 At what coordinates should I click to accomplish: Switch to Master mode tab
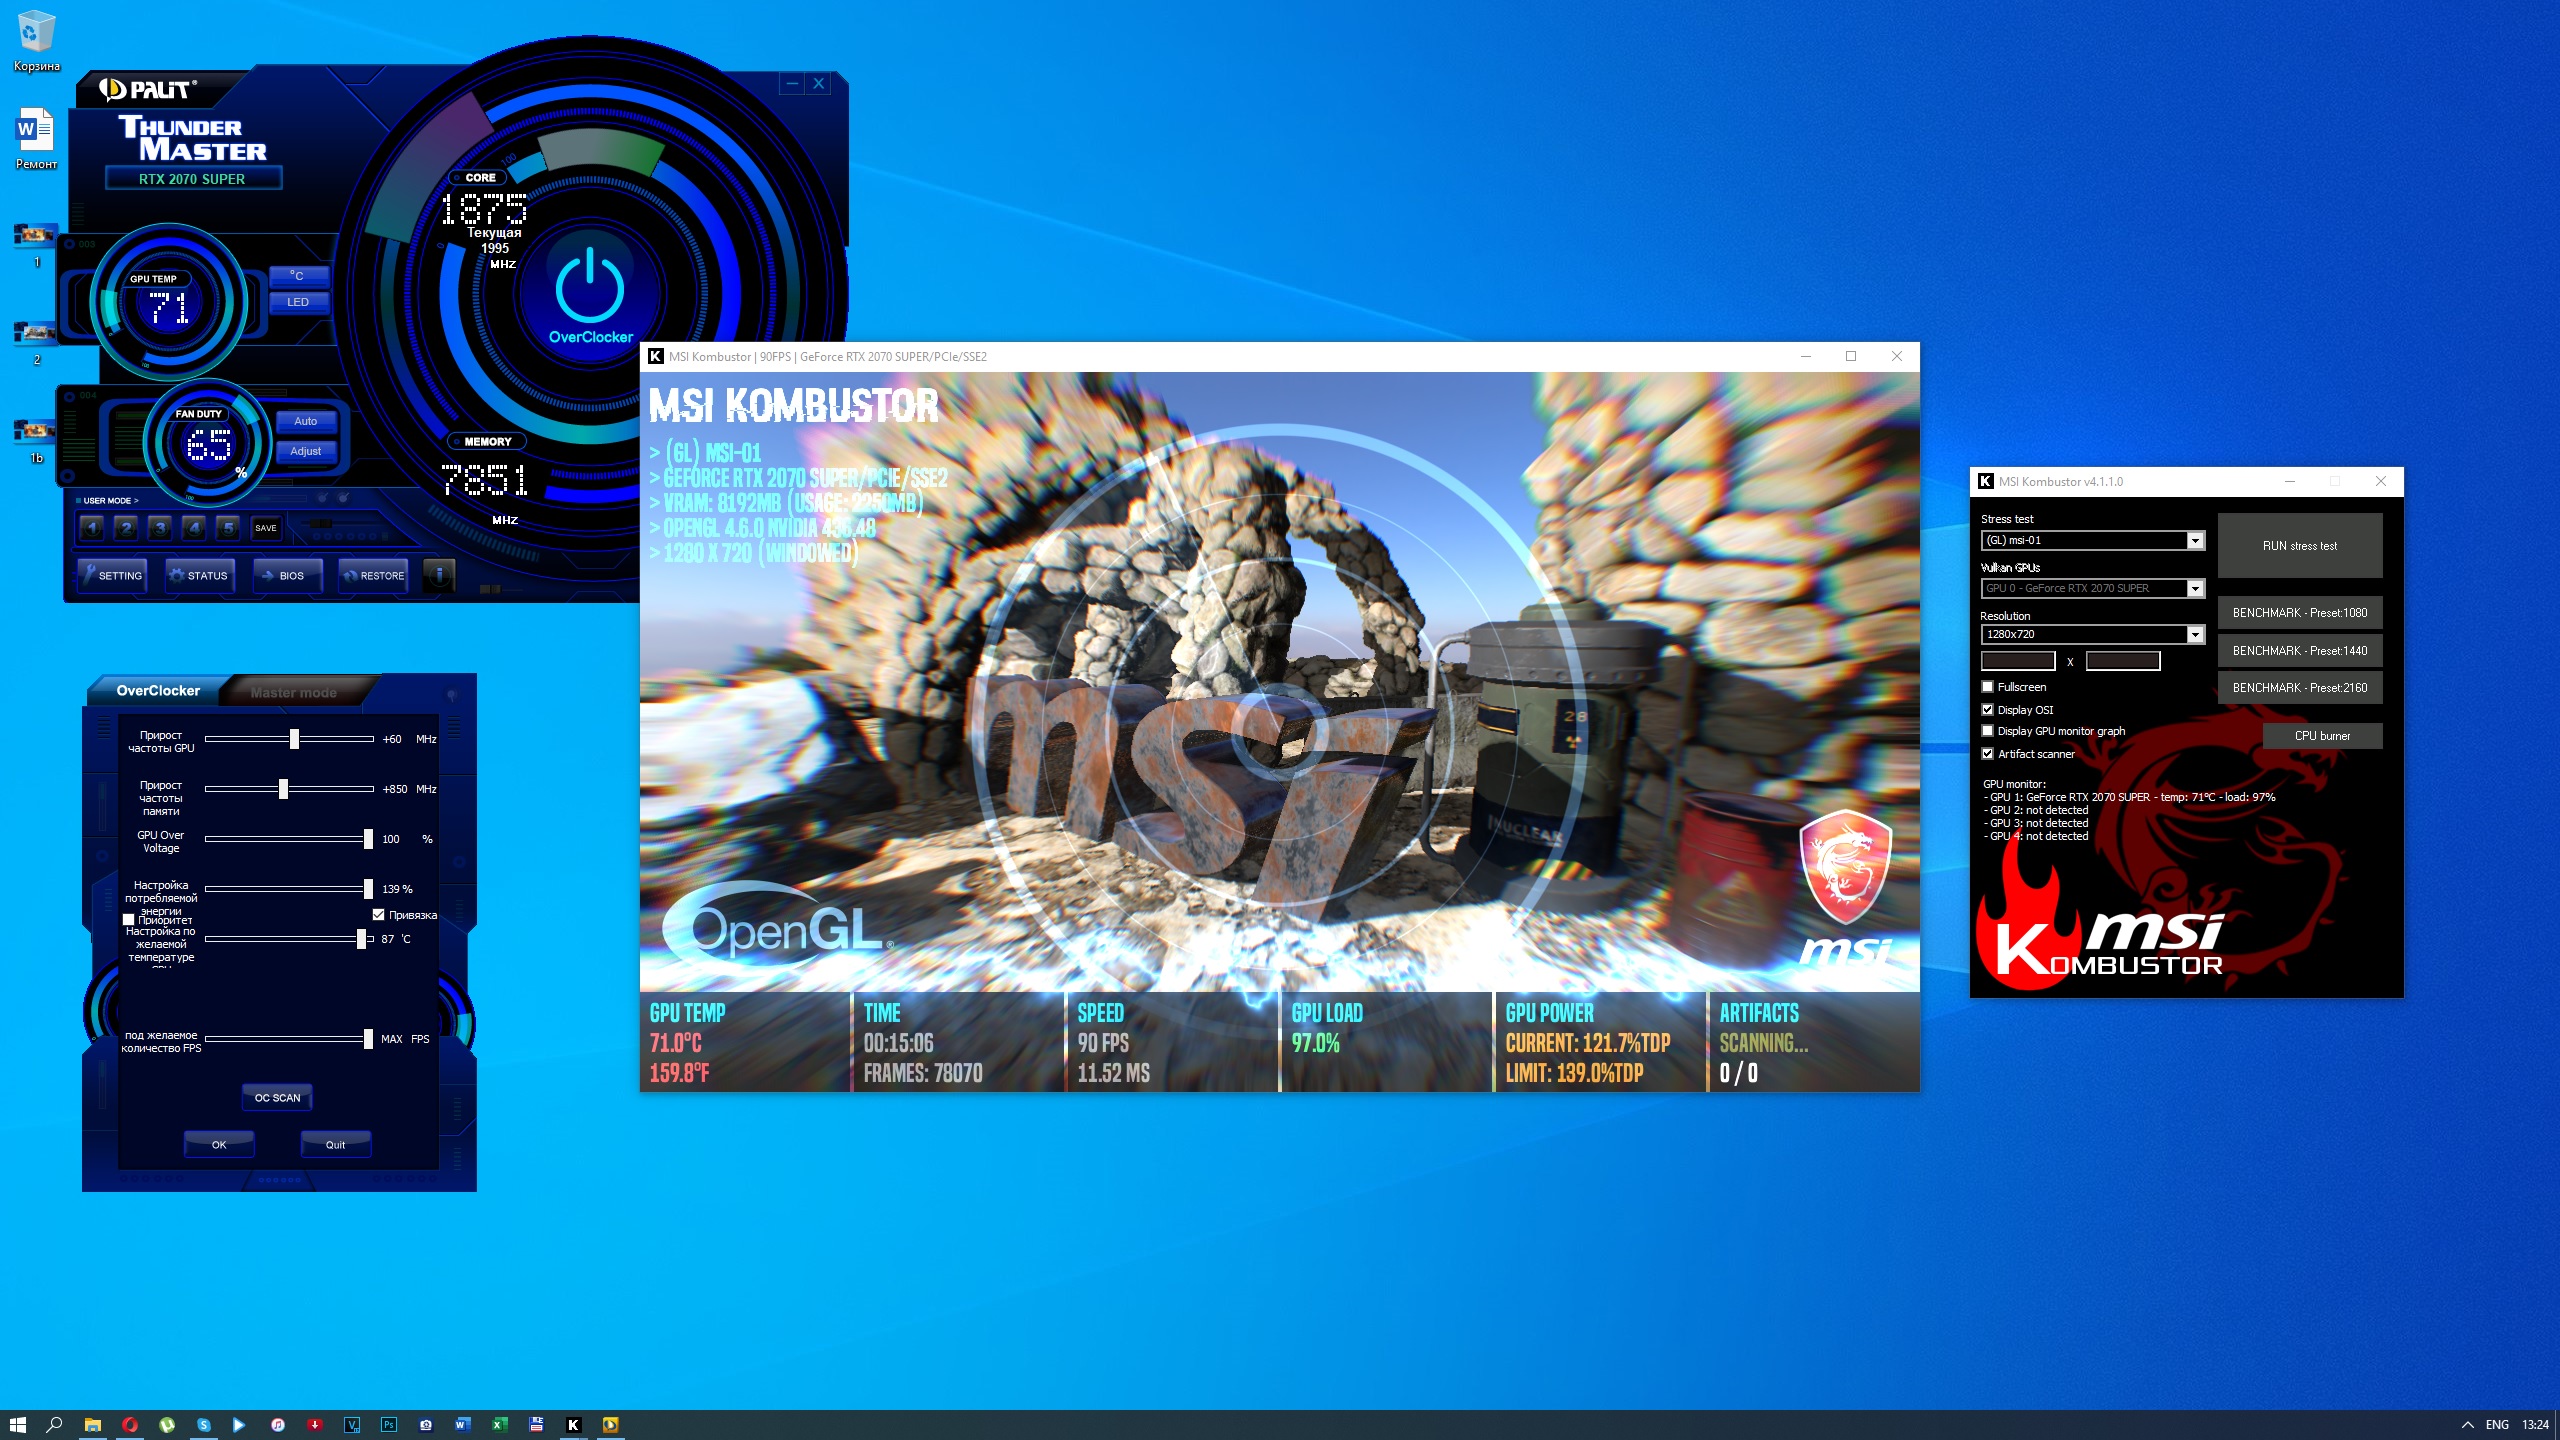293,692
